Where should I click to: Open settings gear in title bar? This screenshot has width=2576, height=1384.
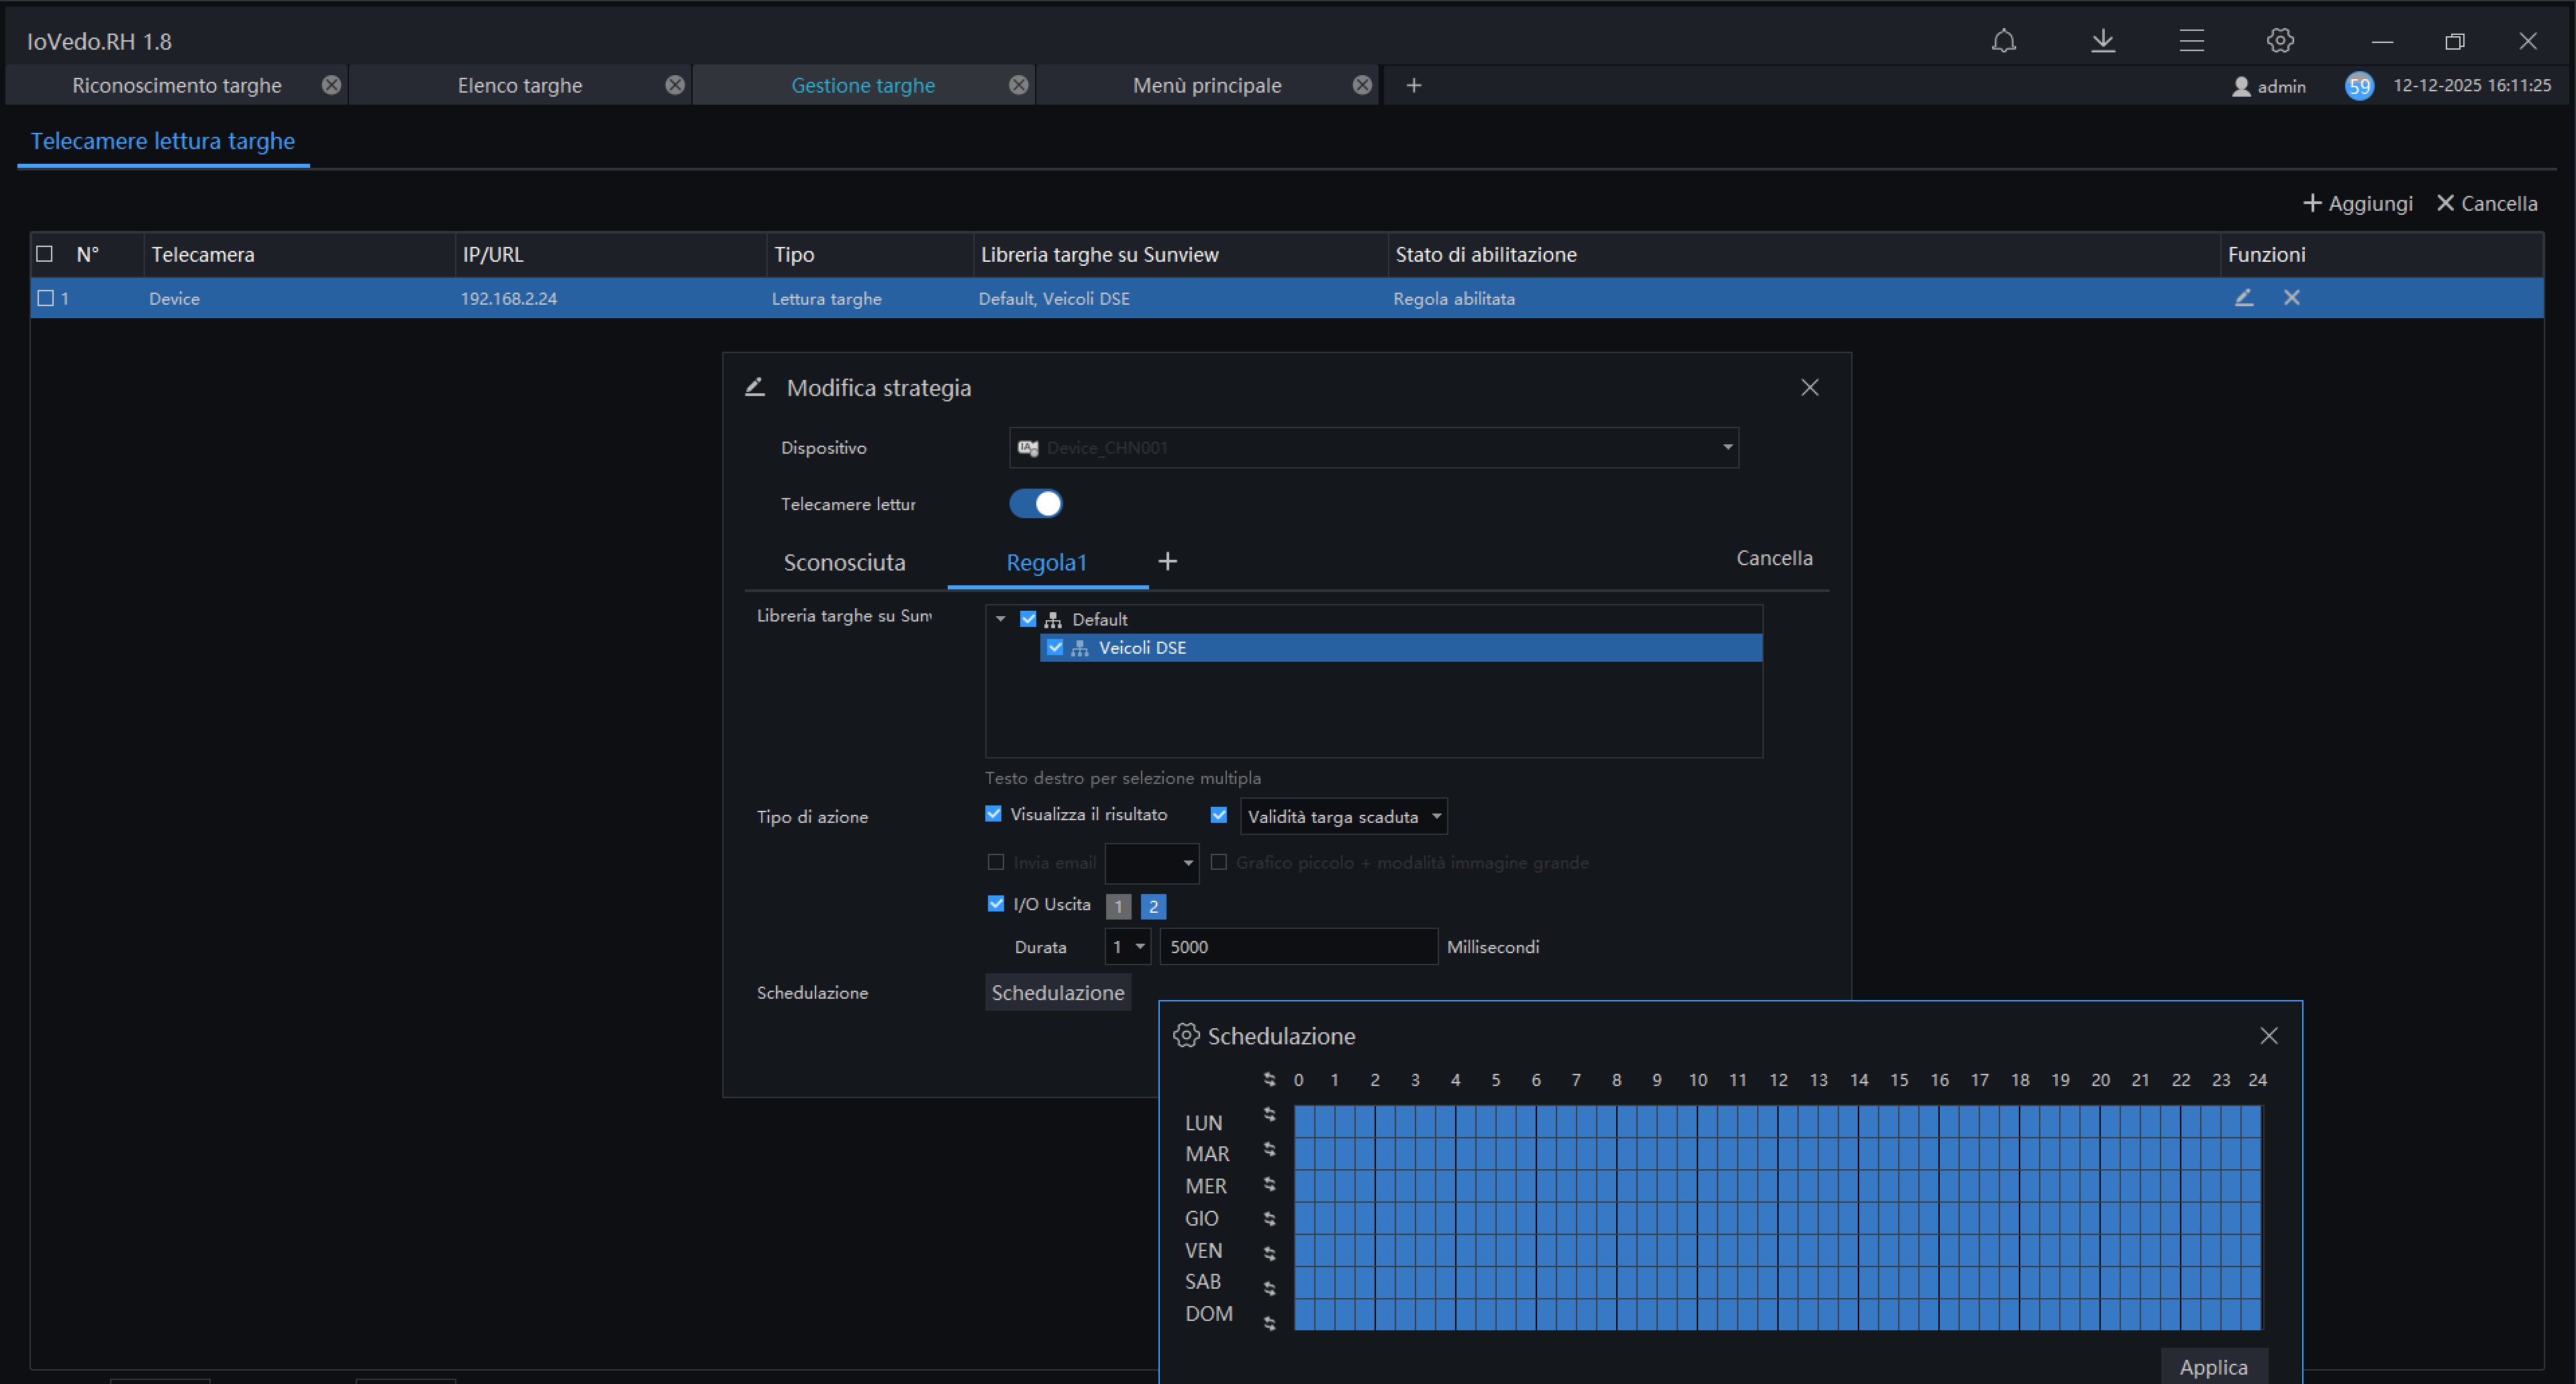point(2279,41)
